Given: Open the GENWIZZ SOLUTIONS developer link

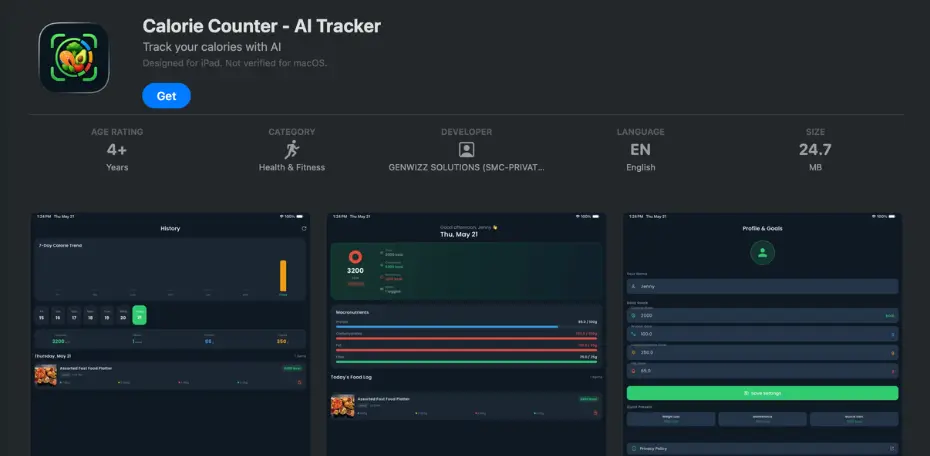Looking at the screenshot, I should tap(466, 167).
